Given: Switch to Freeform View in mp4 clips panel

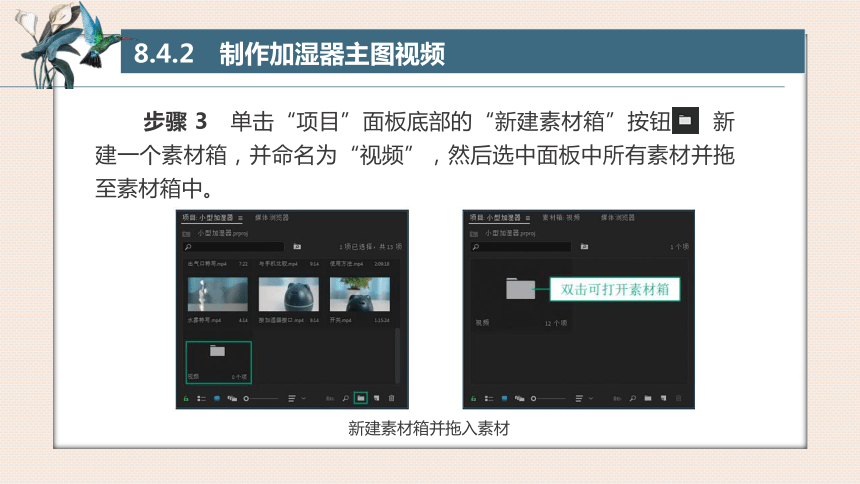Looking at the screenshot, I should 232,398.
